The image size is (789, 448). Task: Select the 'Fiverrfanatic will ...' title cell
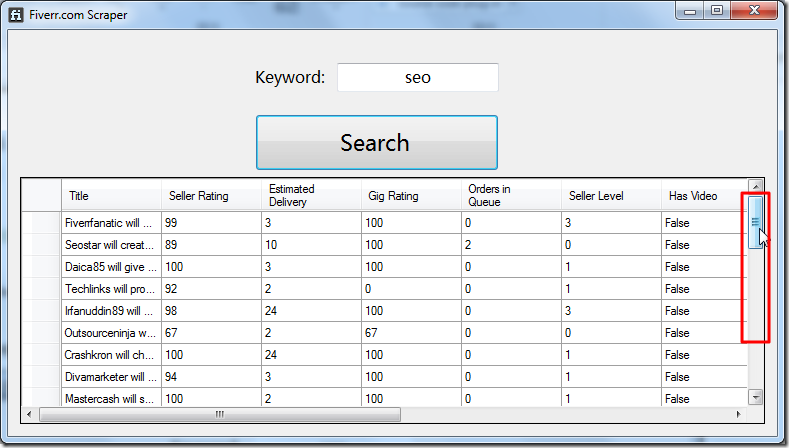111,222
